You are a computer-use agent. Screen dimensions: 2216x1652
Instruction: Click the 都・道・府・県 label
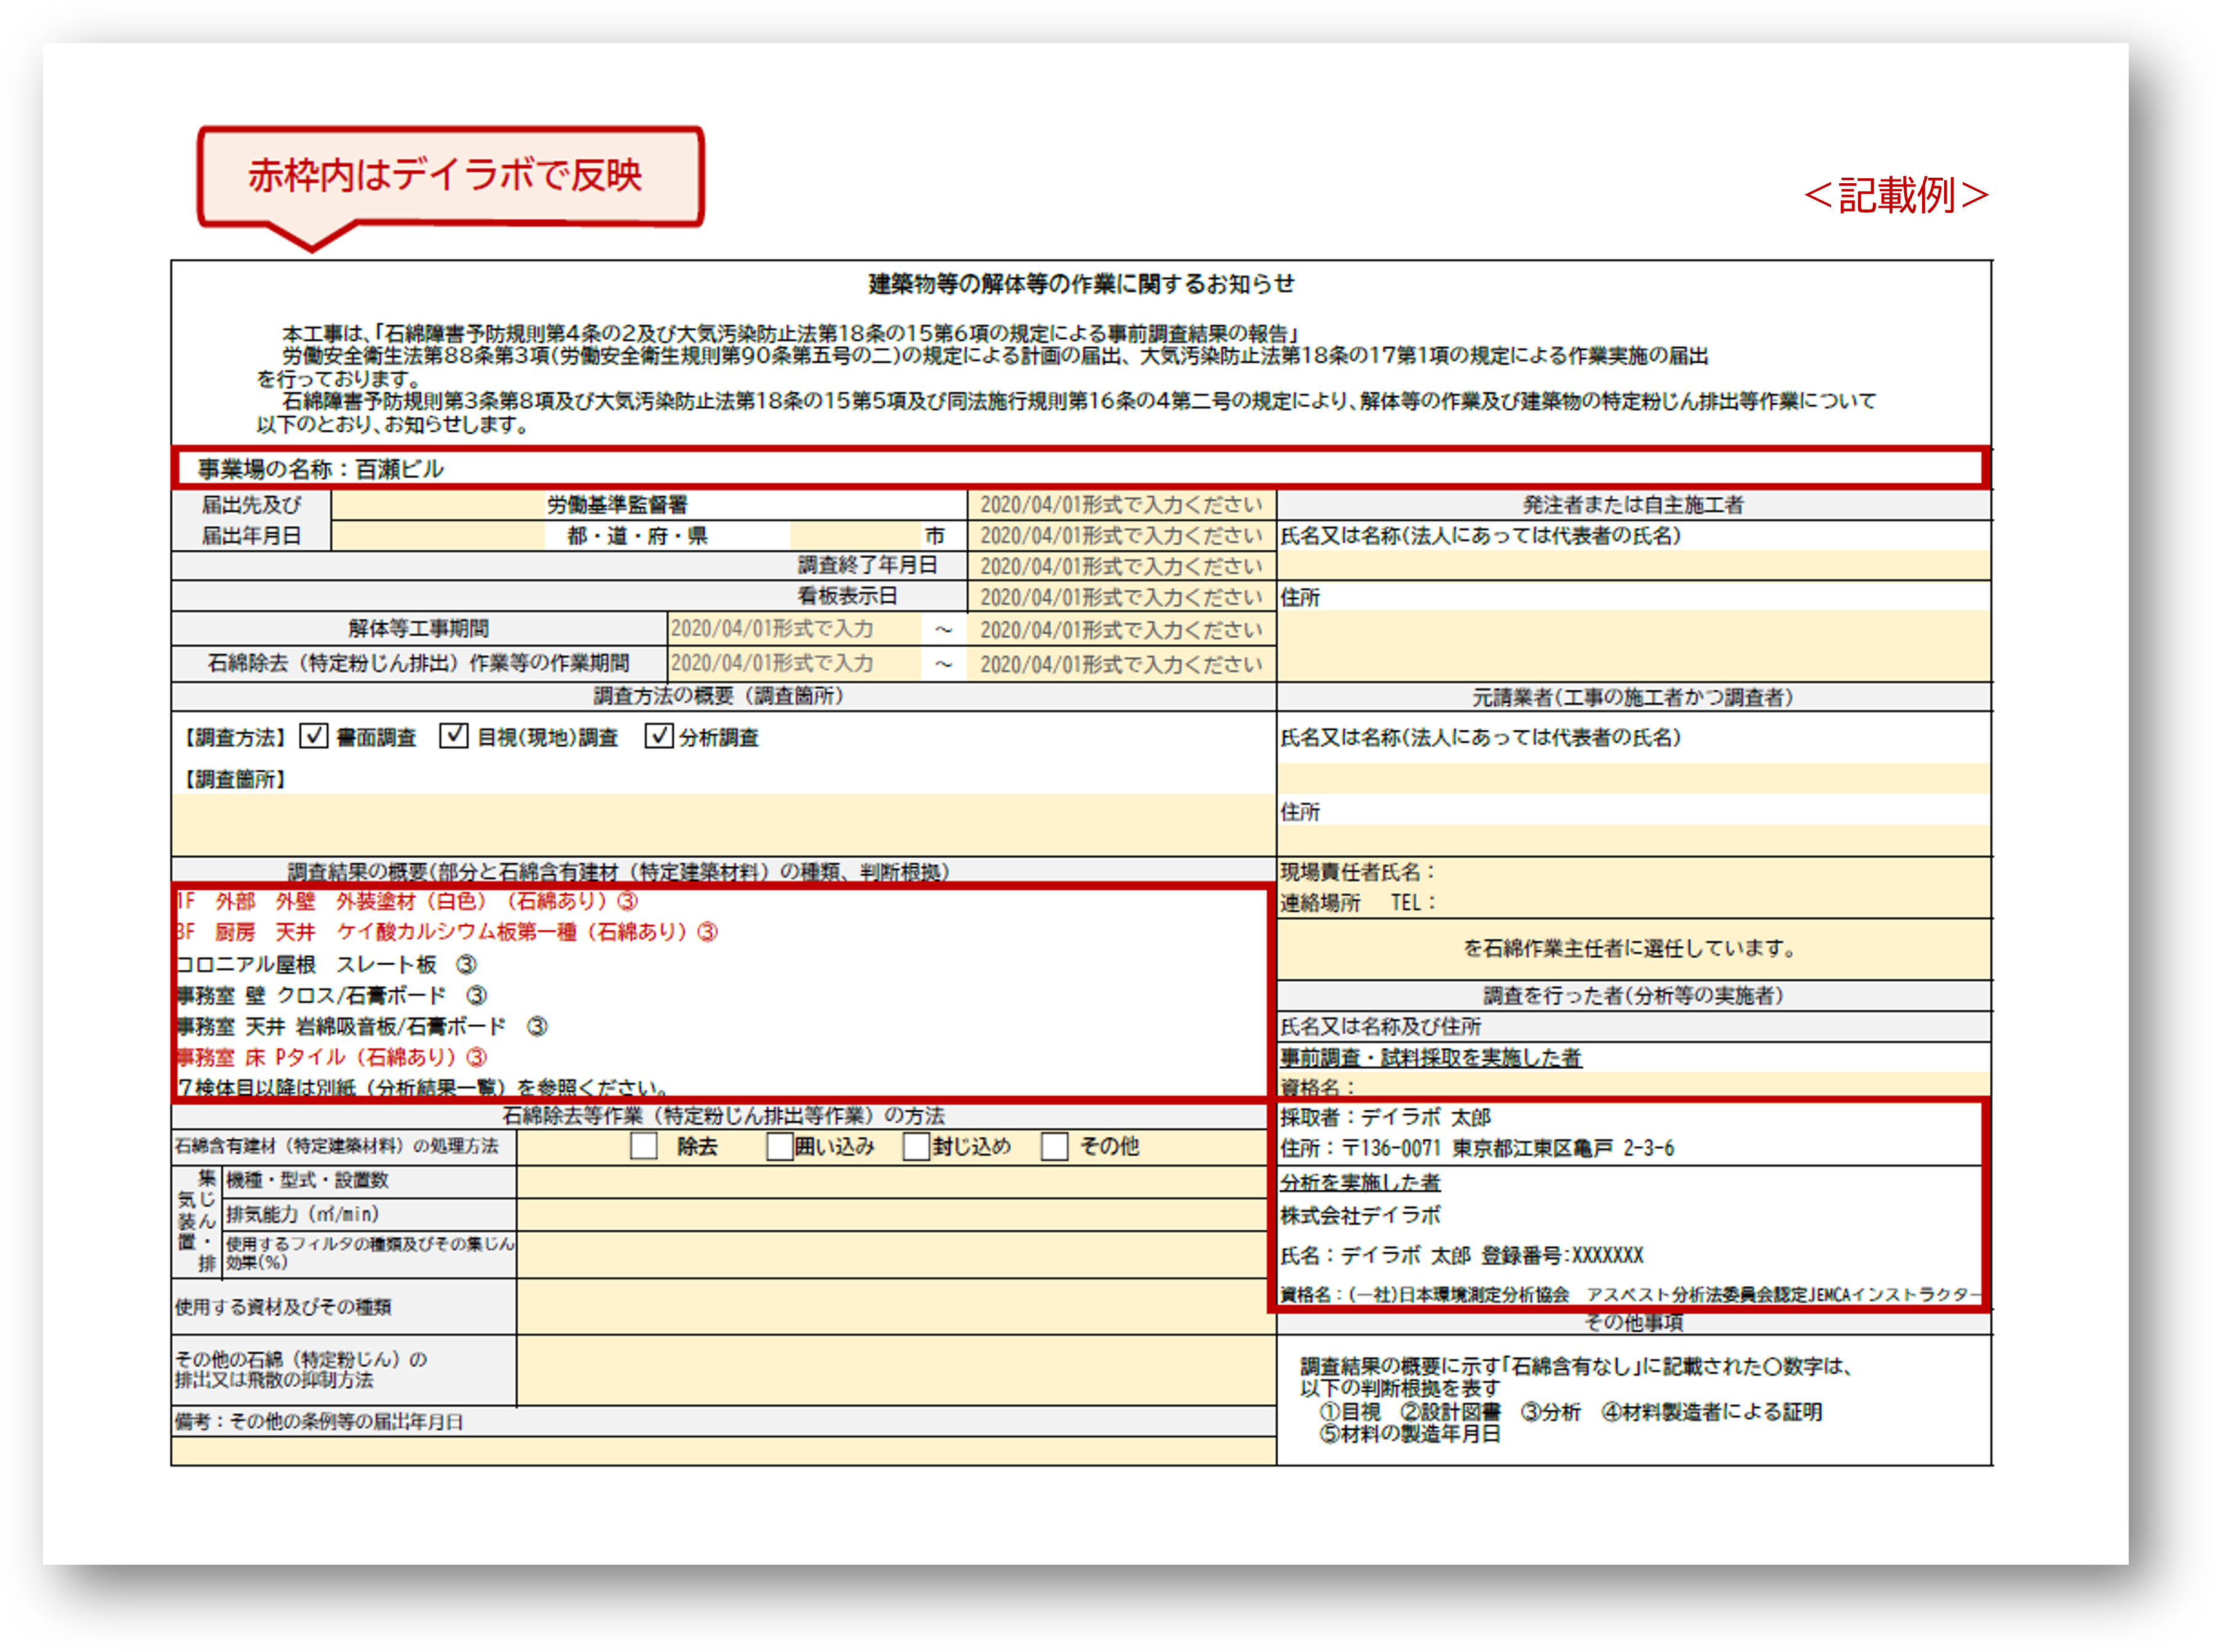point(637,535)
